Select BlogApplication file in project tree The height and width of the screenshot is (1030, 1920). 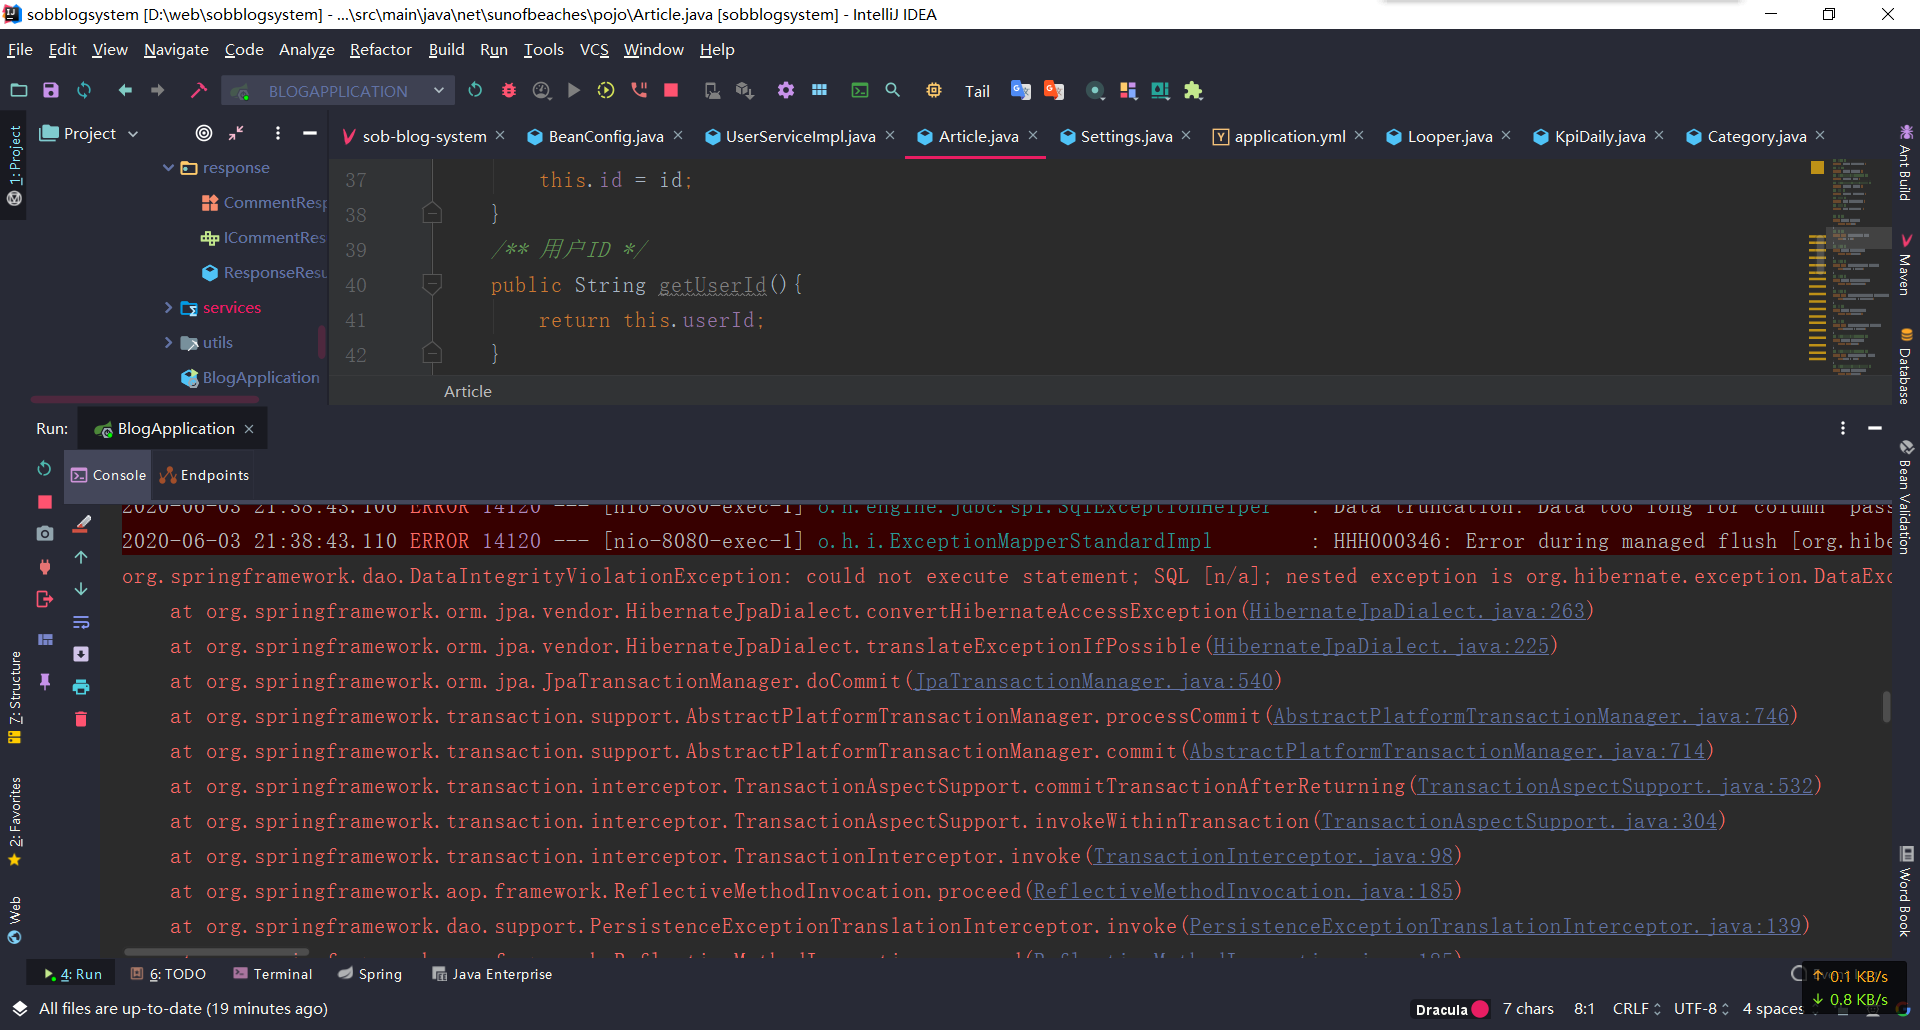coord(250,378)
